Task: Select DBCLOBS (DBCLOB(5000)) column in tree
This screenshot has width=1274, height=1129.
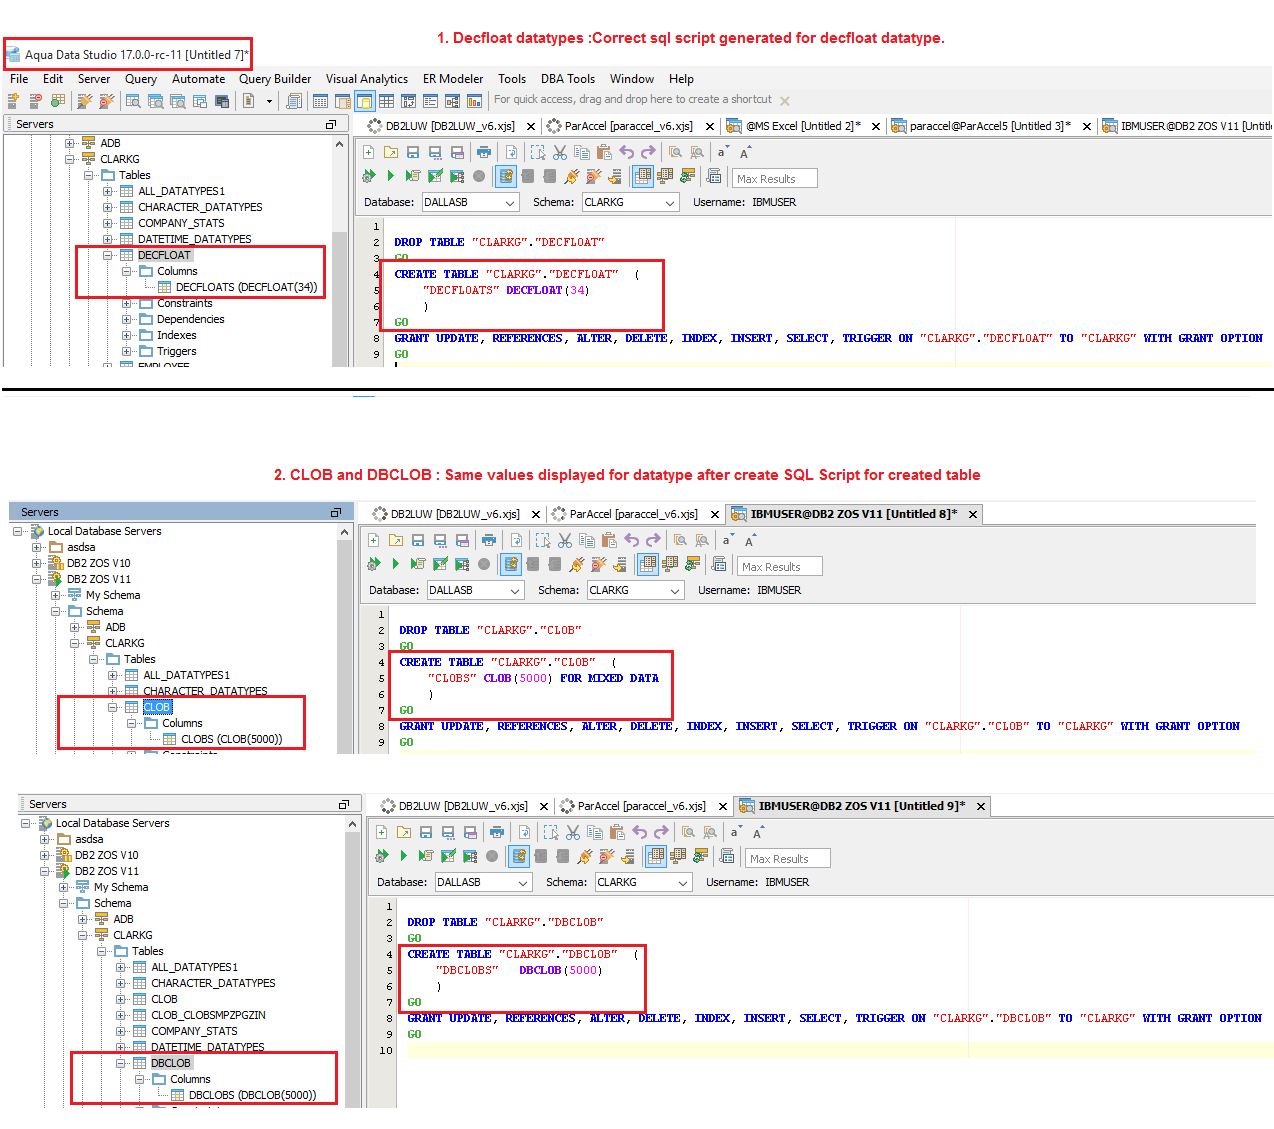Action: (243, 1095)
